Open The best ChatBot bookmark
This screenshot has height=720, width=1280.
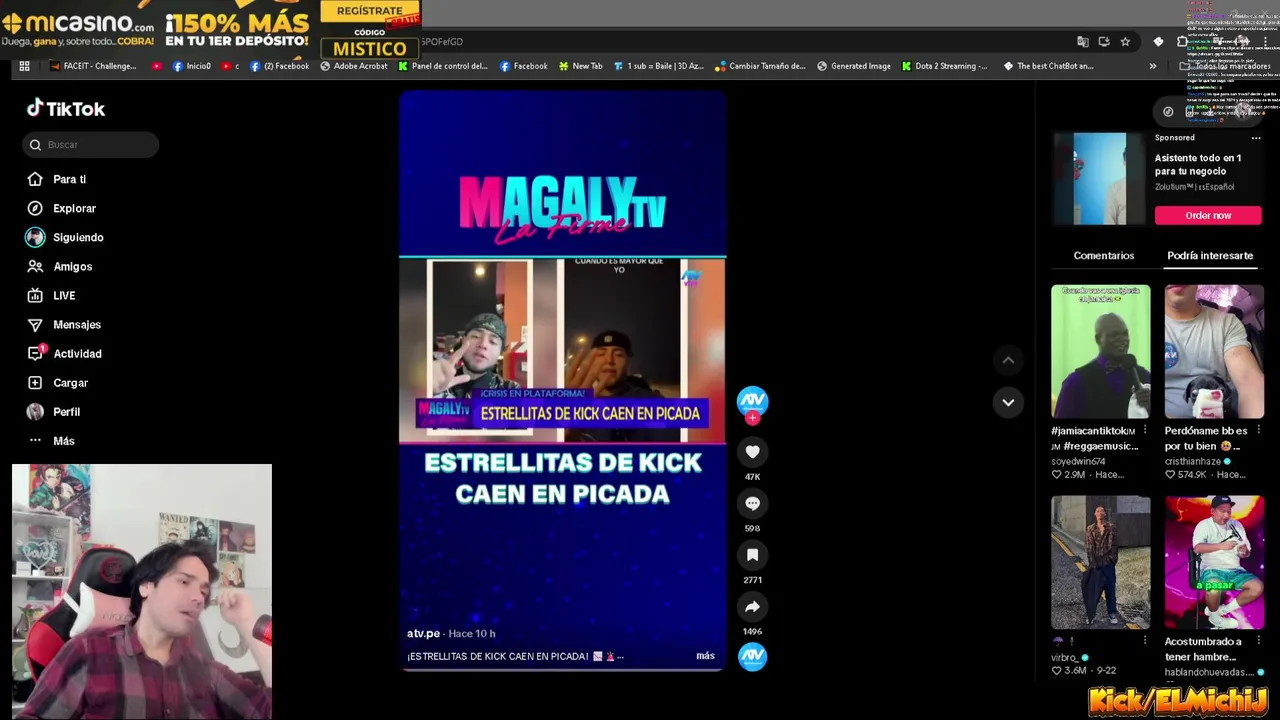(1048, 66)
